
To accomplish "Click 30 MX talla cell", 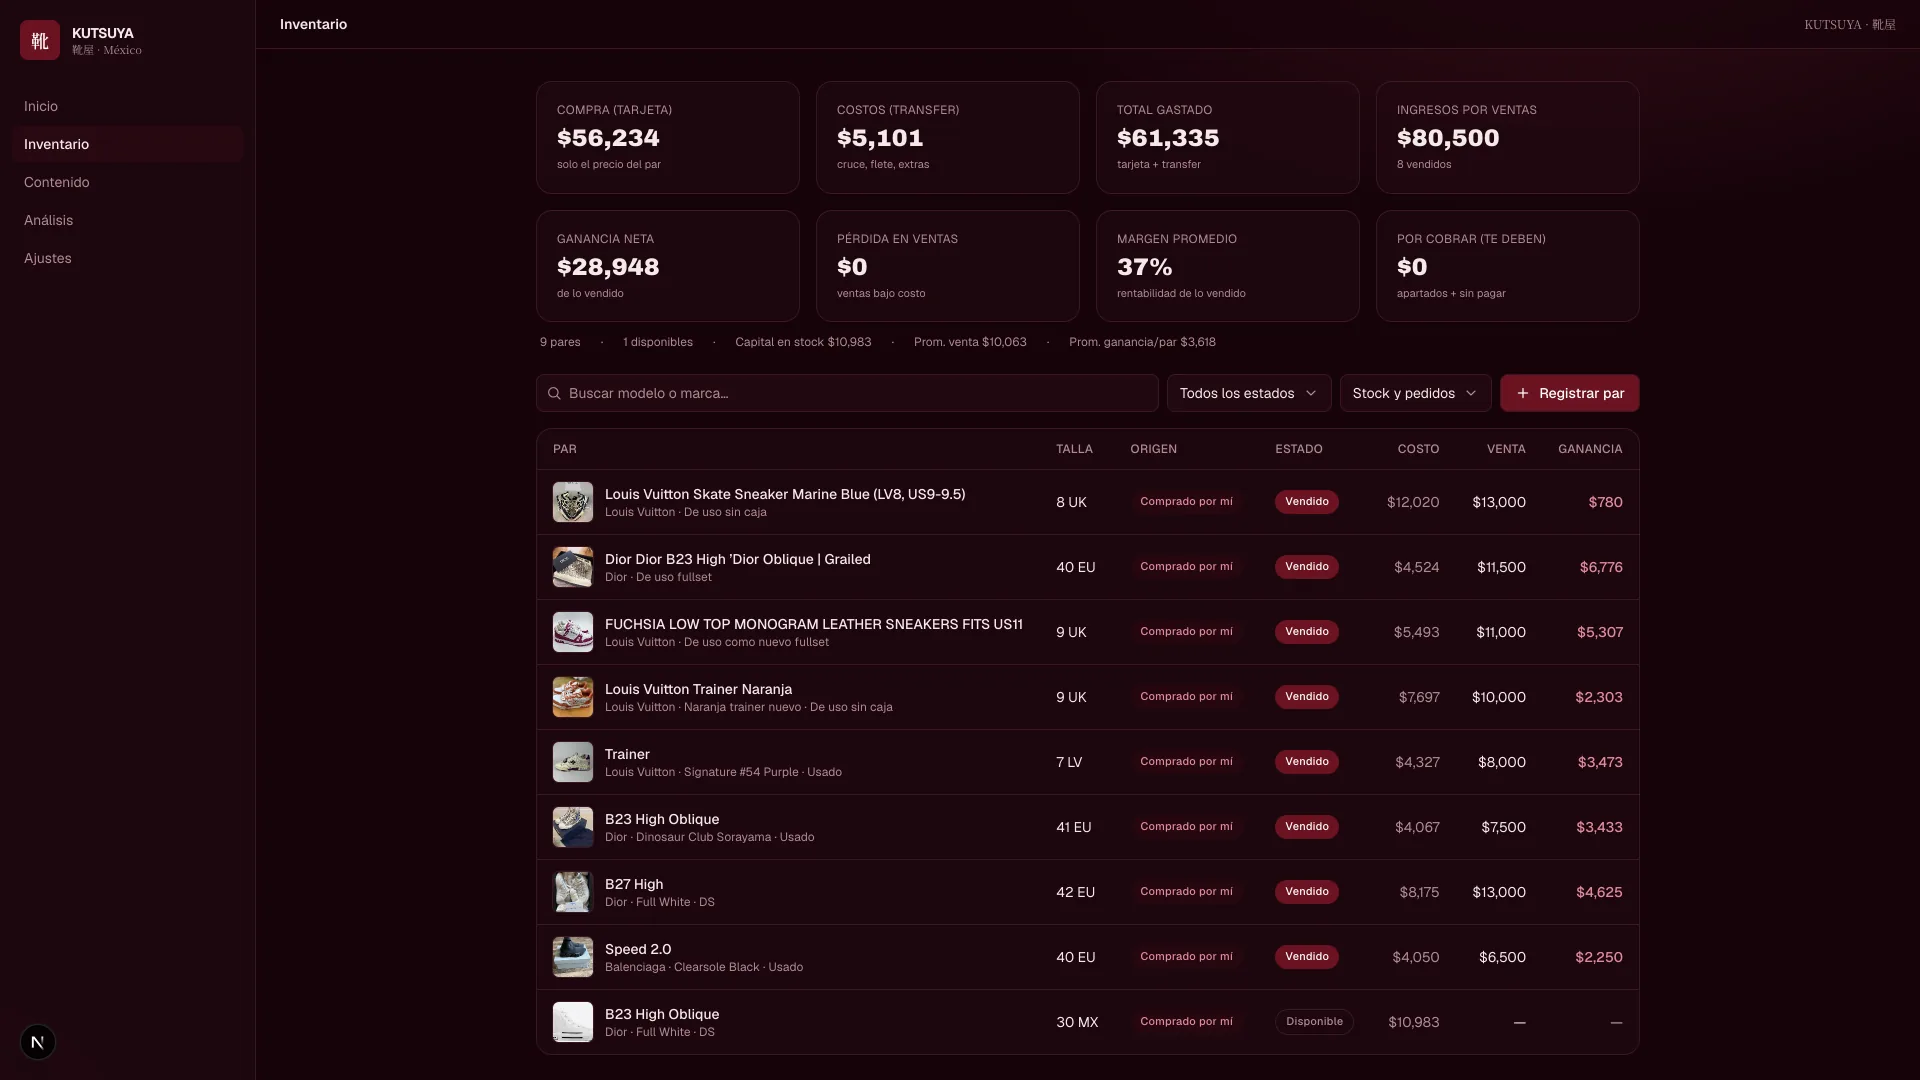I will point(1077,1022).
